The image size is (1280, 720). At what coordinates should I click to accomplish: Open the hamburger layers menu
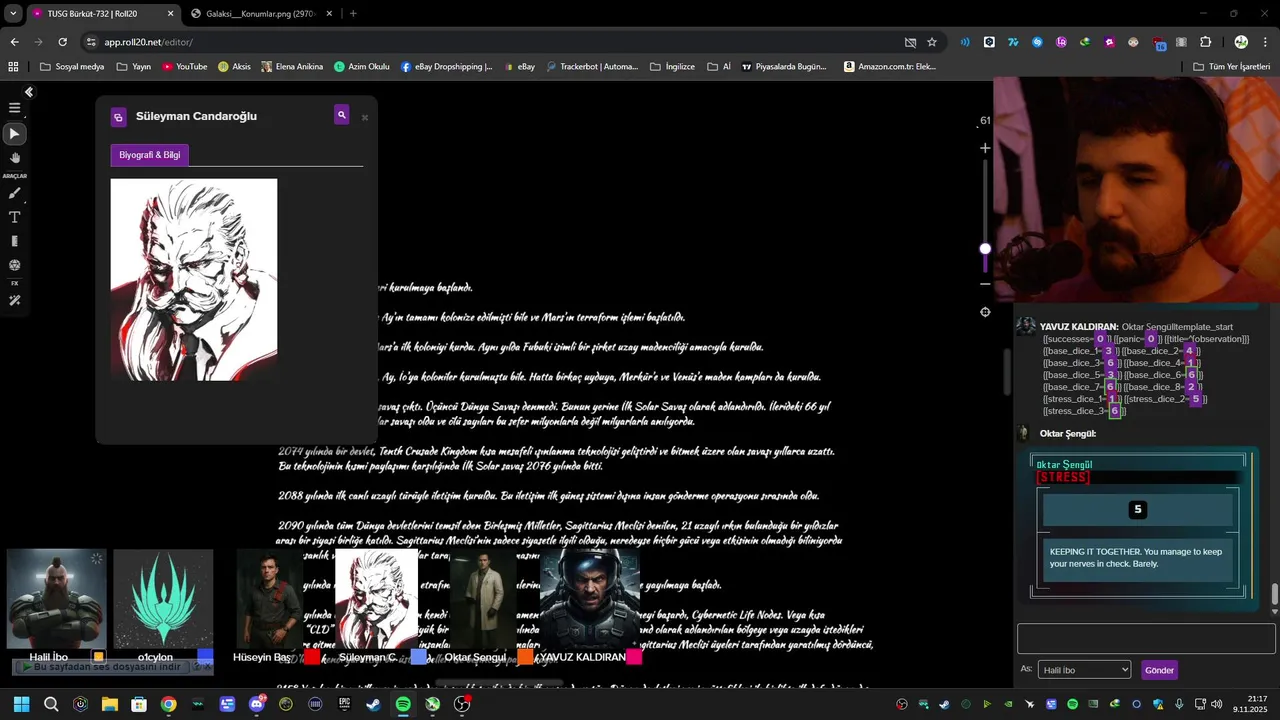click(14, 108)
